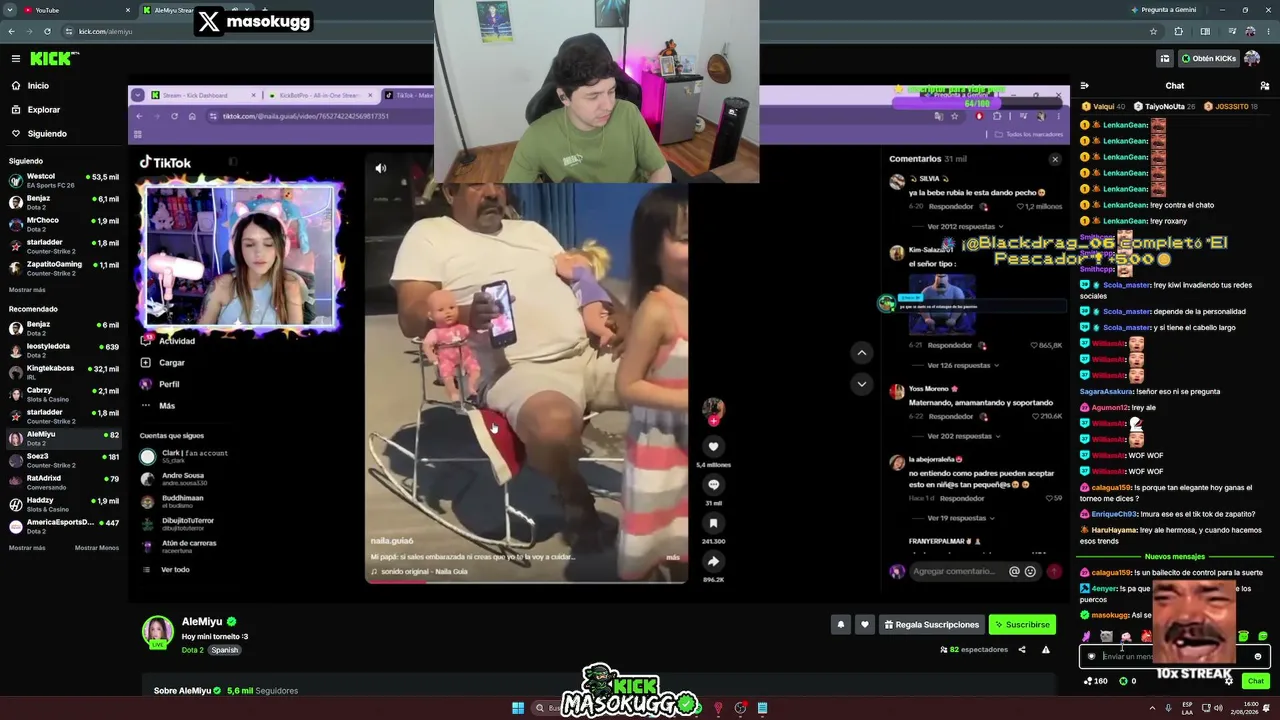Click the Kick logo
1280x720 pixels.
coord(51,59)
